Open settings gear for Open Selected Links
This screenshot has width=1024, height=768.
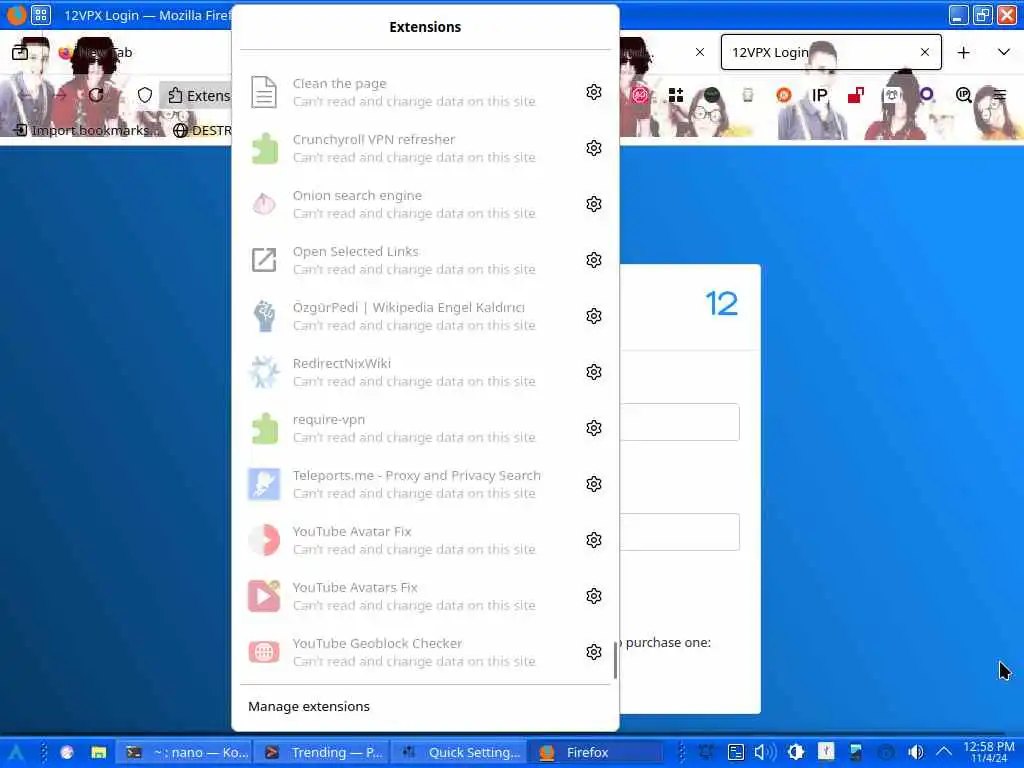pyautogui.click(x=593, y=260)
